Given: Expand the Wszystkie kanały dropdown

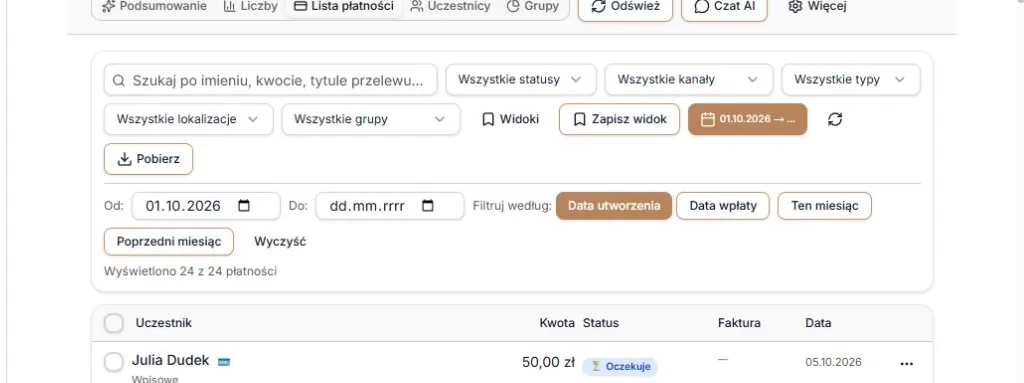Looking at the screenshot, I should point(689,80).
